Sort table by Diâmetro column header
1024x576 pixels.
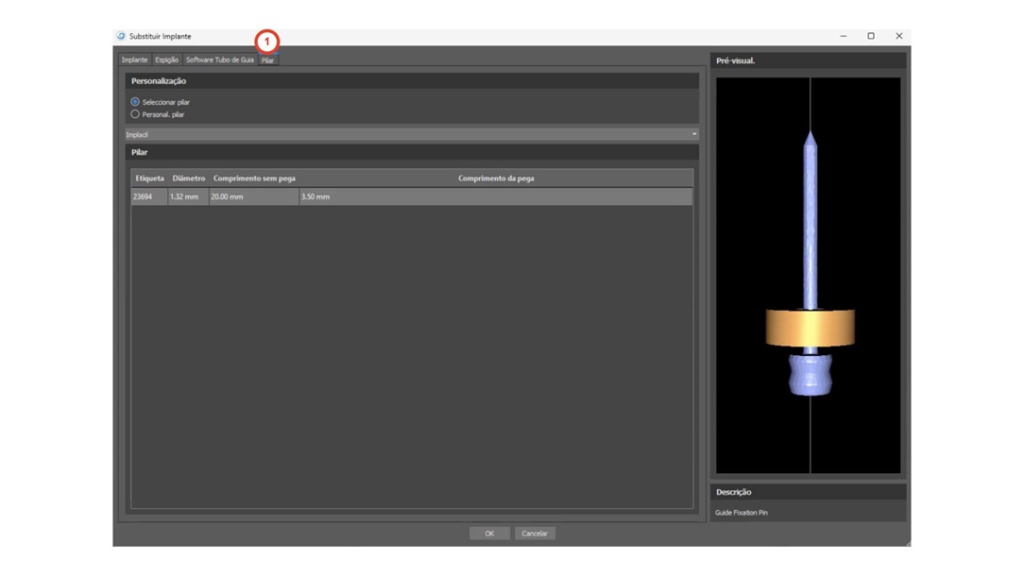pos(188,178)
